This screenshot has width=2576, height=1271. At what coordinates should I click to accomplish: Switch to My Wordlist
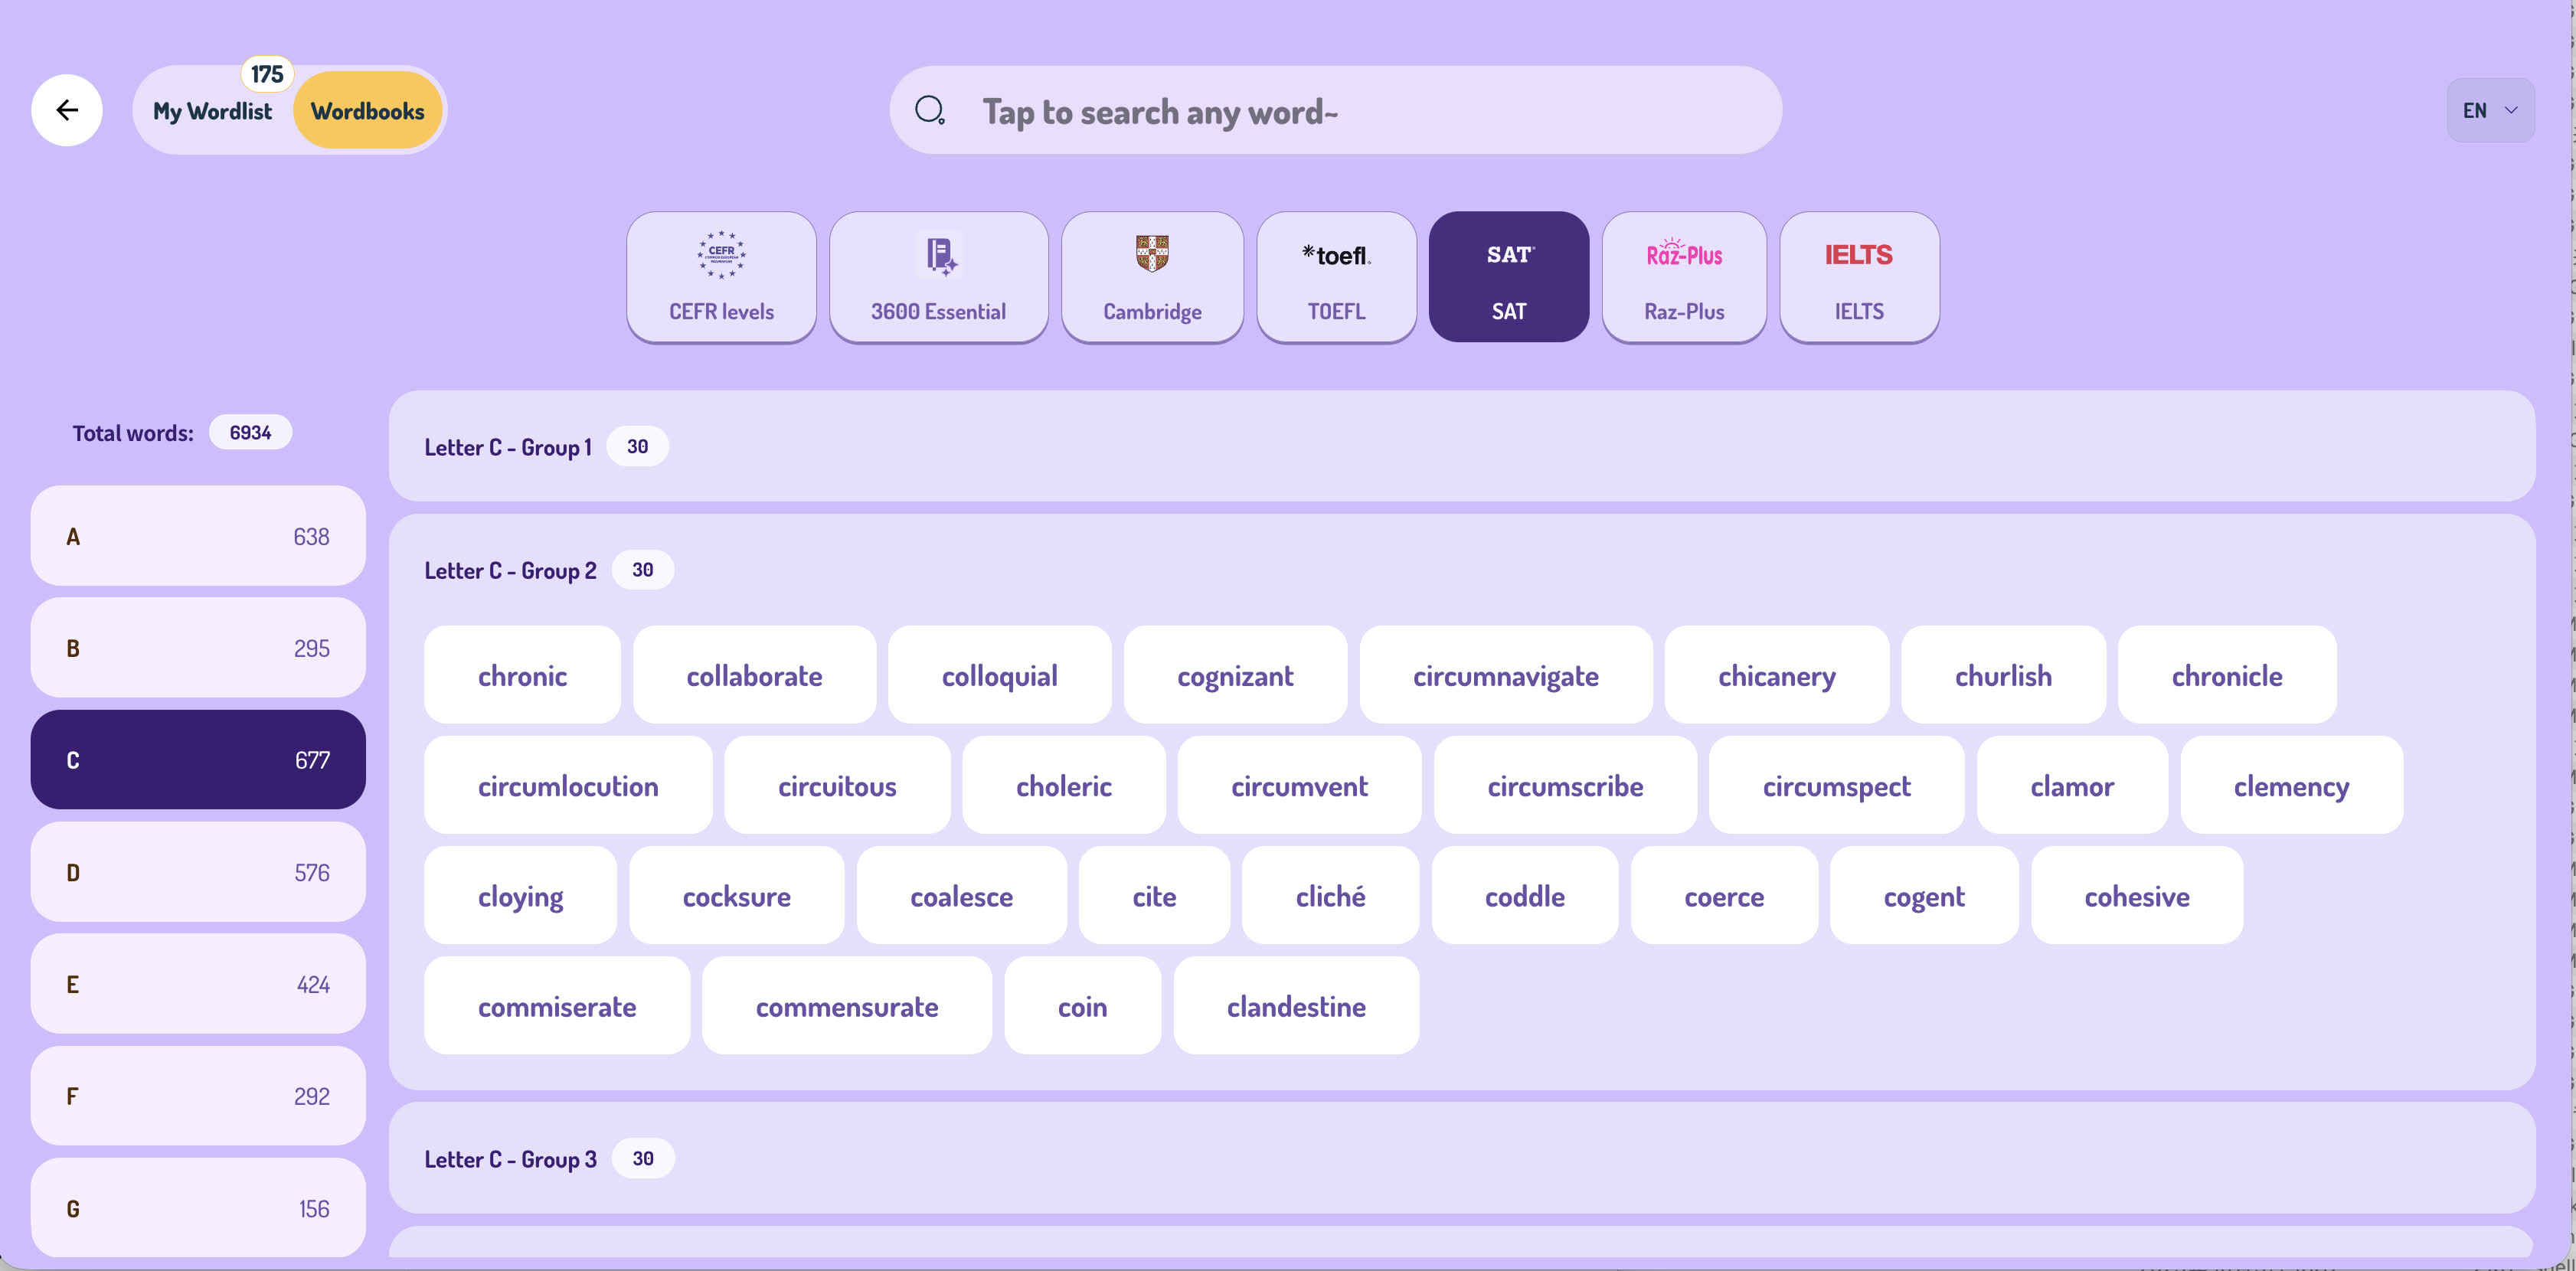212,111
